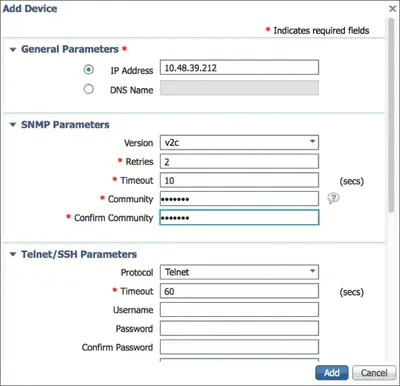The height and width of the screenshot is (386, 400).
Task: Collapse the Telnet/SSH Parameters section
Action: [x=13, y=254]
